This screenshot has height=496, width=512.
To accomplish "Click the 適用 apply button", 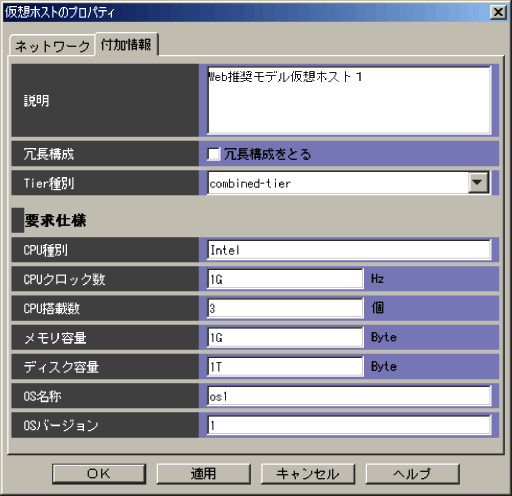I will [x=203, y=474].
